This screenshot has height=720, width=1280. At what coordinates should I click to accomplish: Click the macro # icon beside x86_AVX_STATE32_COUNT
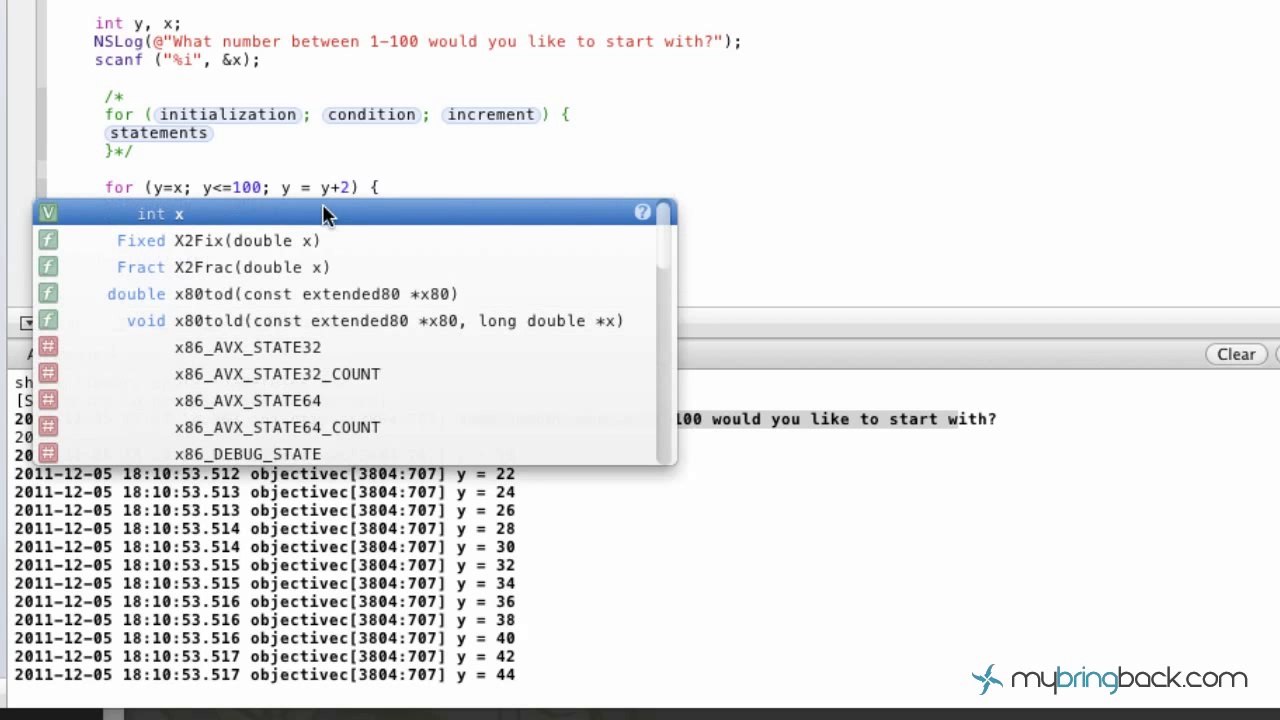coord(48,373)
